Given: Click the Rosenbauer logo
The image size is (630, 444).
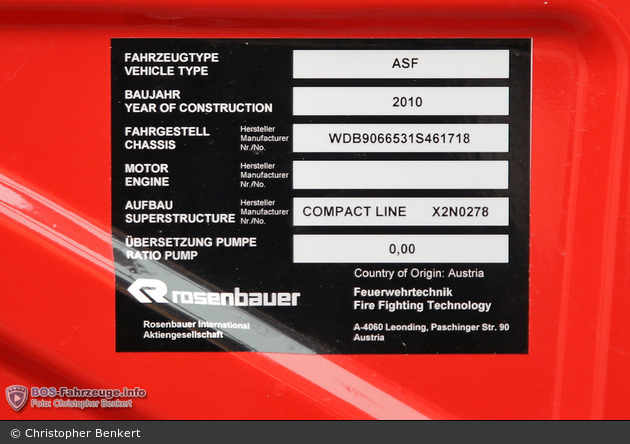Looking at the screenshot, I should click(214, 293).
